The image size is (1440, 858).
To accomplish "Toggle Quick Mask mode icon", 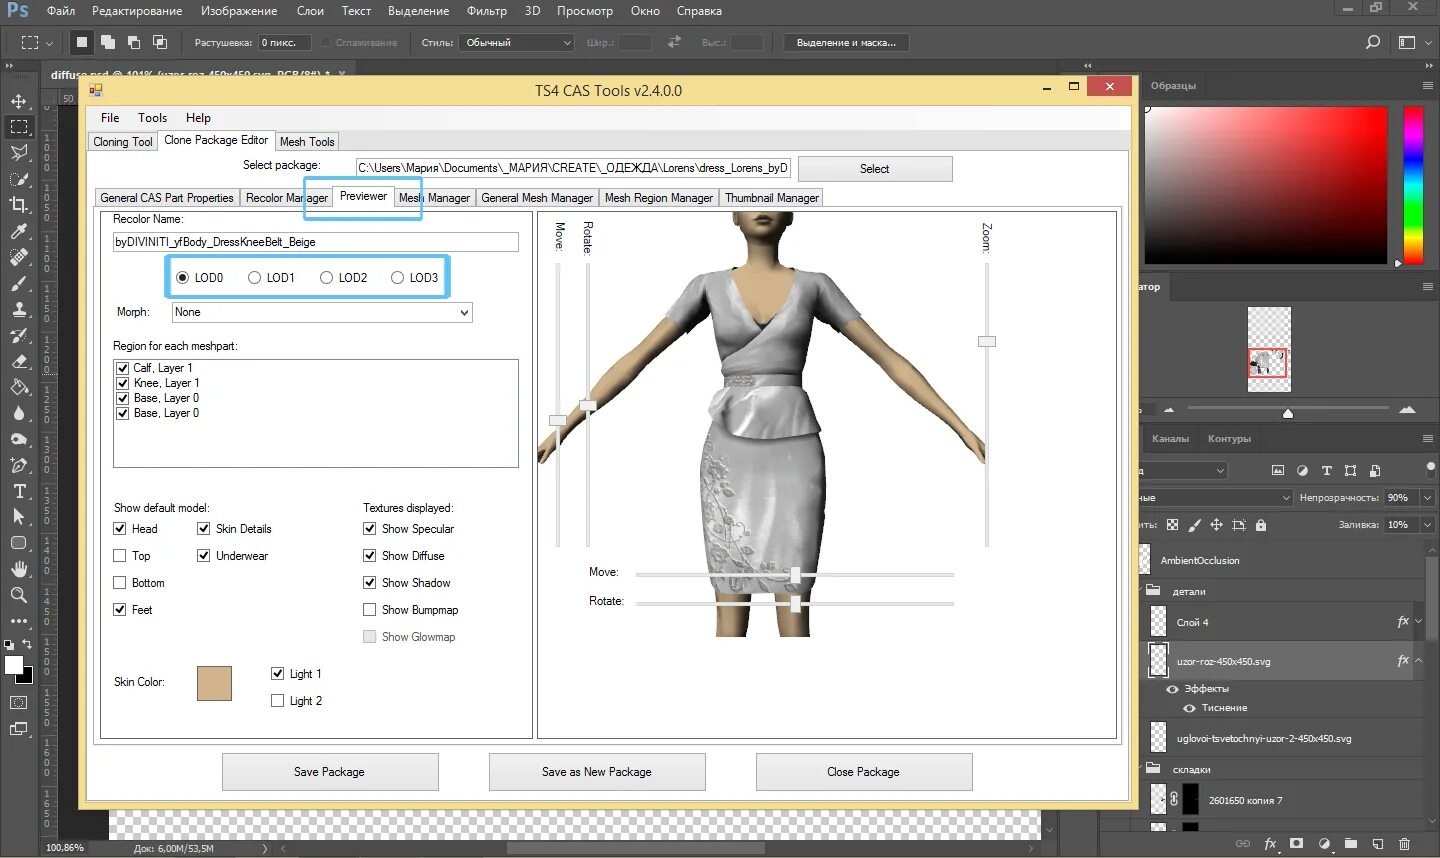I will (x=19, y=703).
